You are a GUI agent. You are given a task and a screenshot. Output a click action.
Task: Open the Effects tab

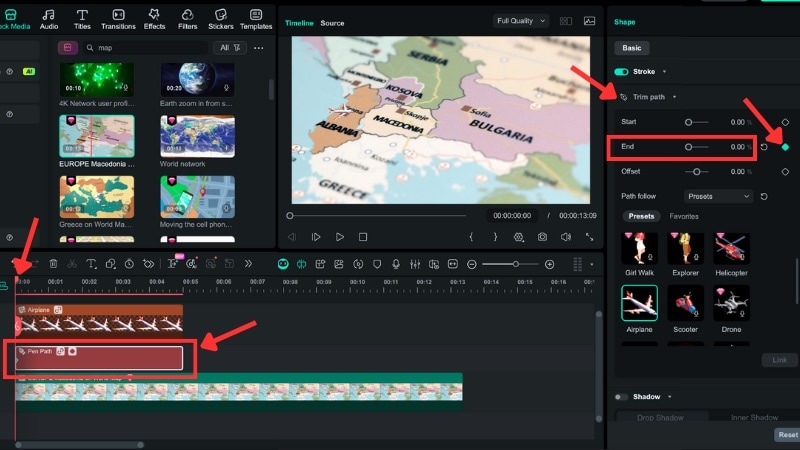154,19
